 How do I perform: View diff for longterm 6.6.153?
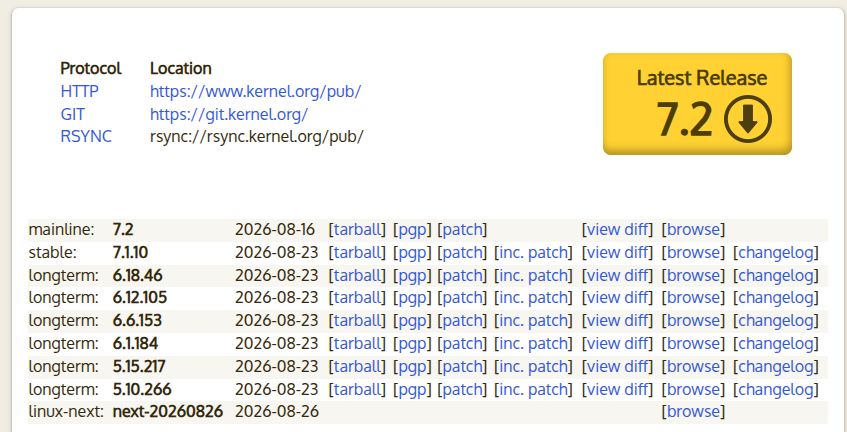coord(617,320)
